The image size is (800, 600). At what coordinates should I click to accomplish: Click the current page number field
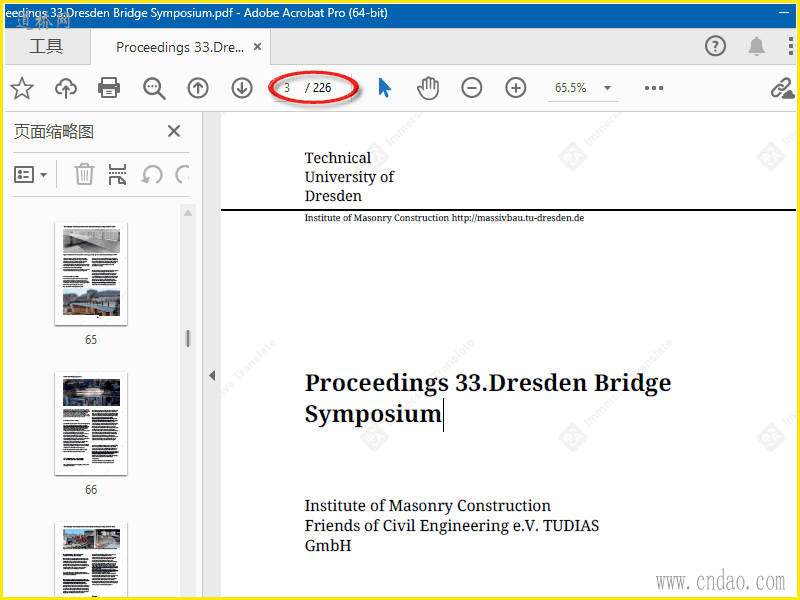[288, 88]
